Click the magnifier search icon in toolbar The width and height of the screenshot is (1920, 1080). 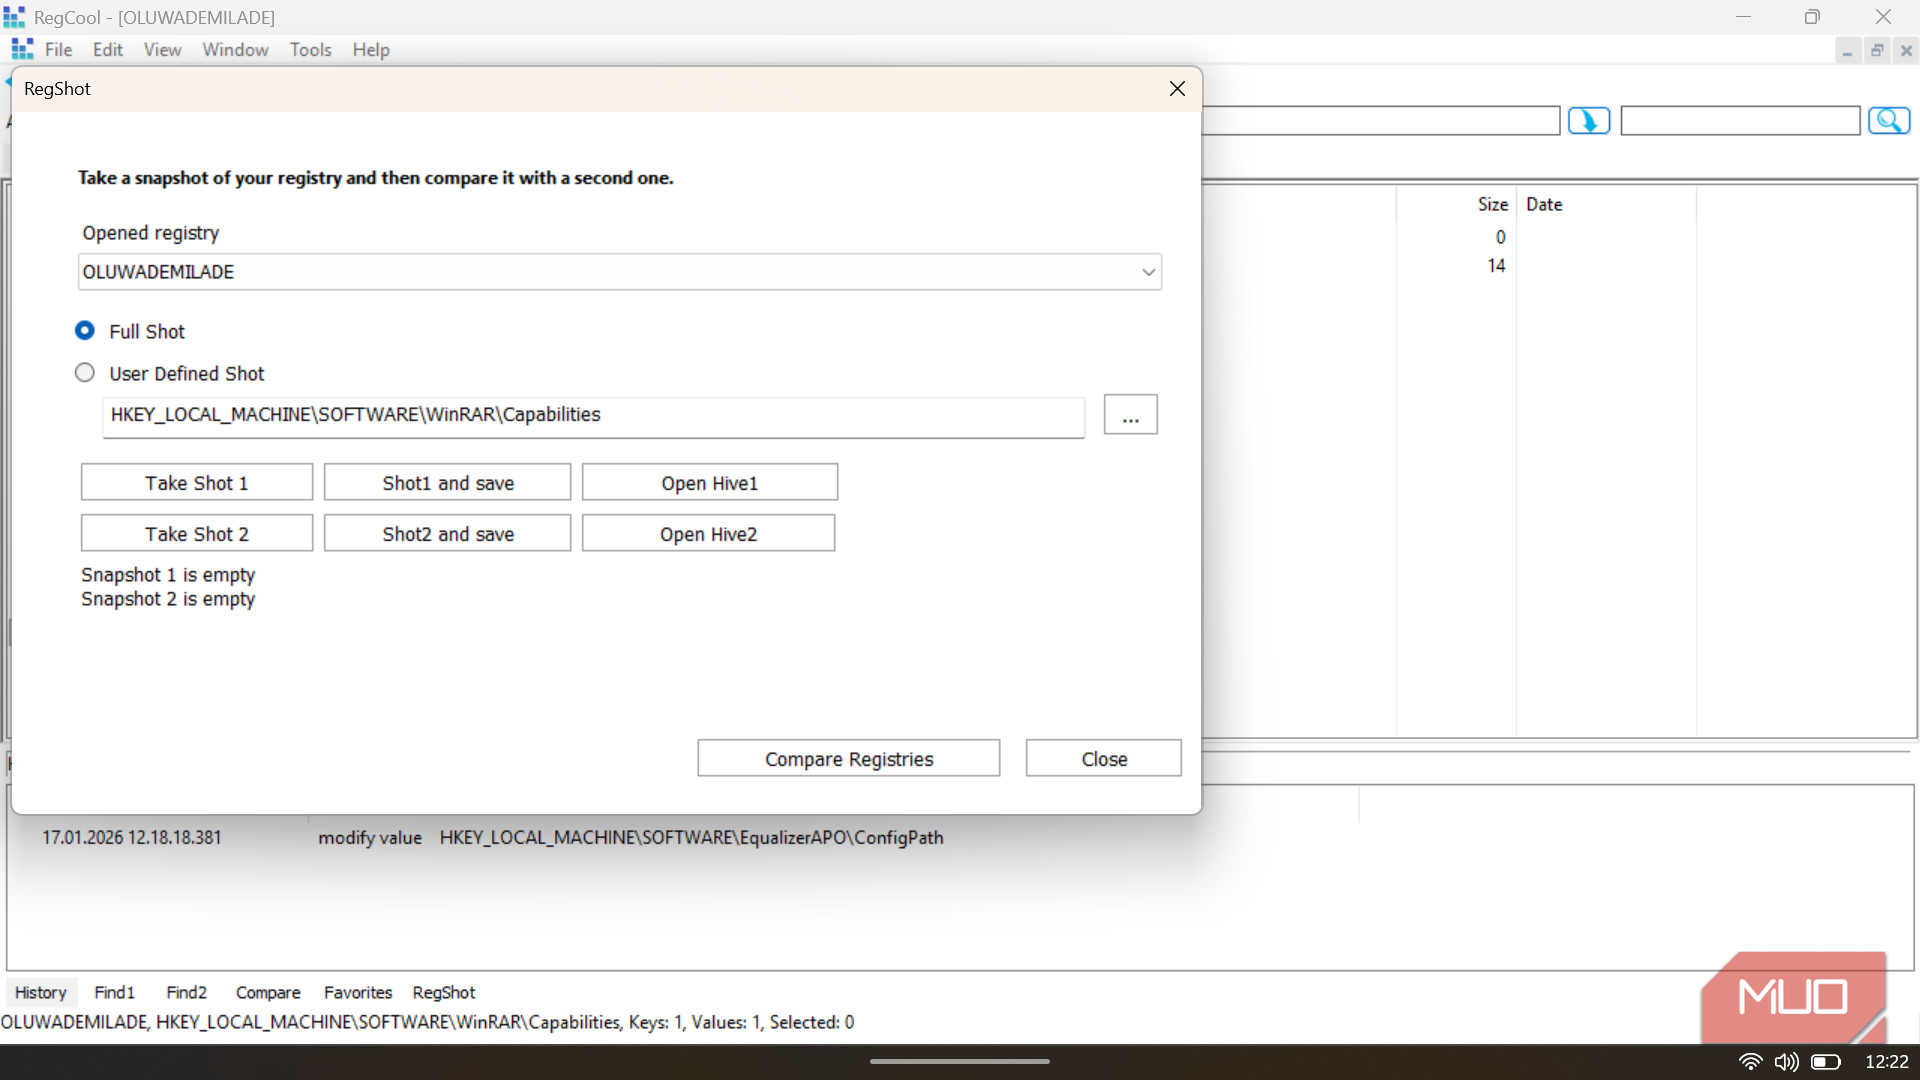pos(1889,121)
